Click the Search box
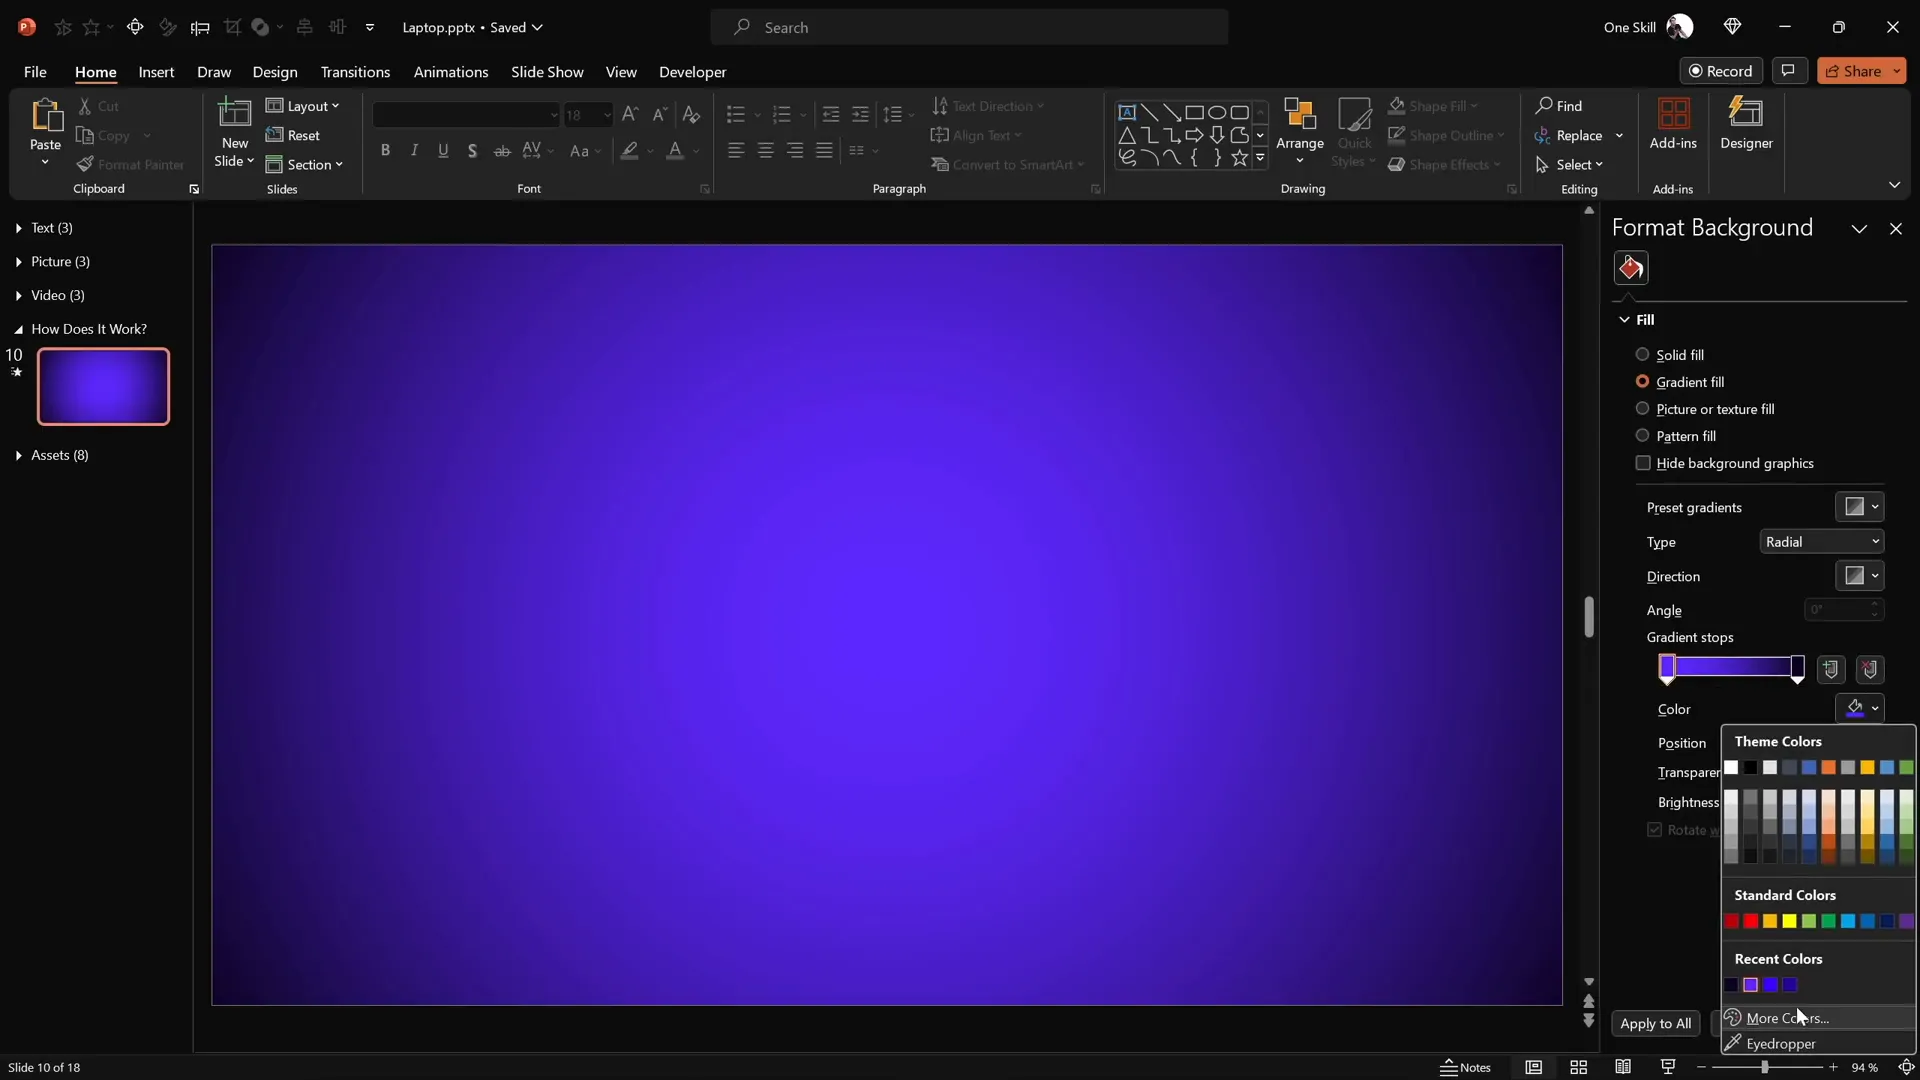 [969, 27]
